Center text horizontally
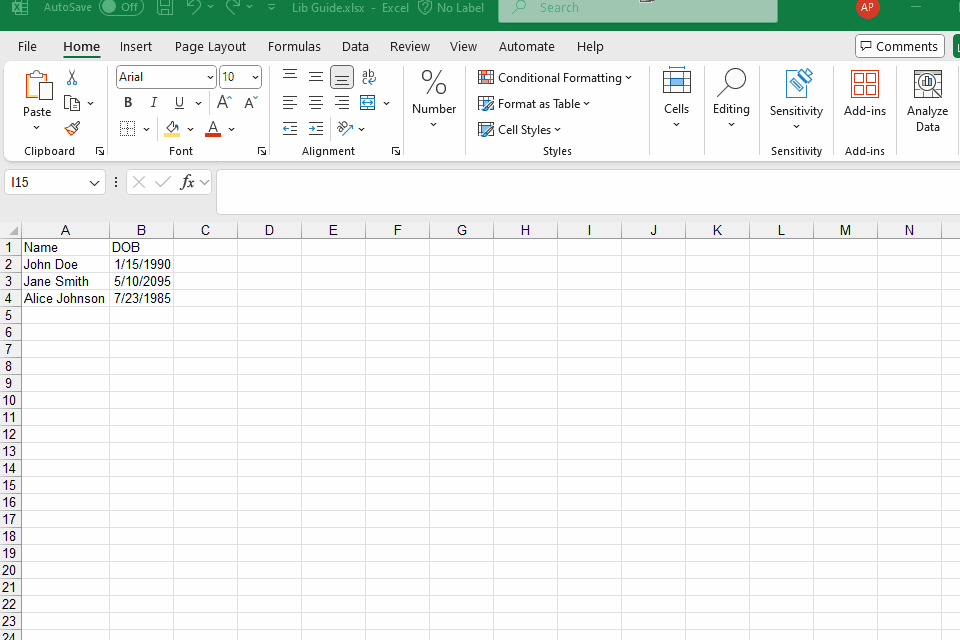This screenshot has width=960, height=640. 315,102
